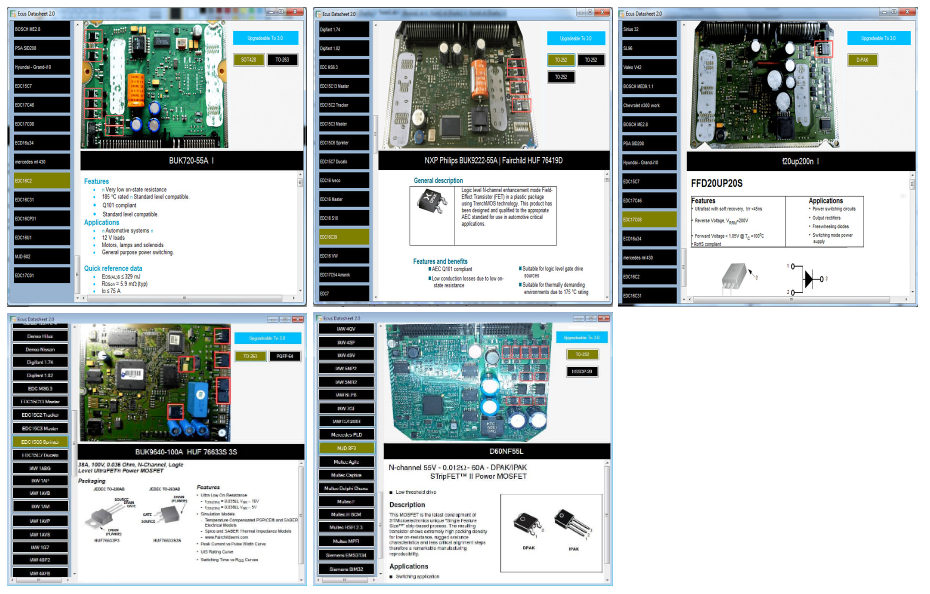Select Mercedes PLD in the ECU list

tap(346, 435)
